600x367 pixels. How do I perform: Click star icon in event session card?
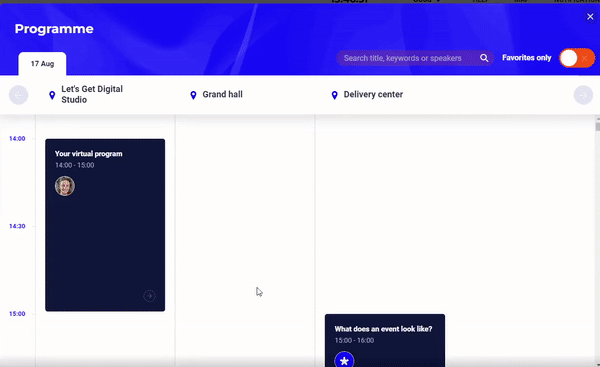[344, 360]
